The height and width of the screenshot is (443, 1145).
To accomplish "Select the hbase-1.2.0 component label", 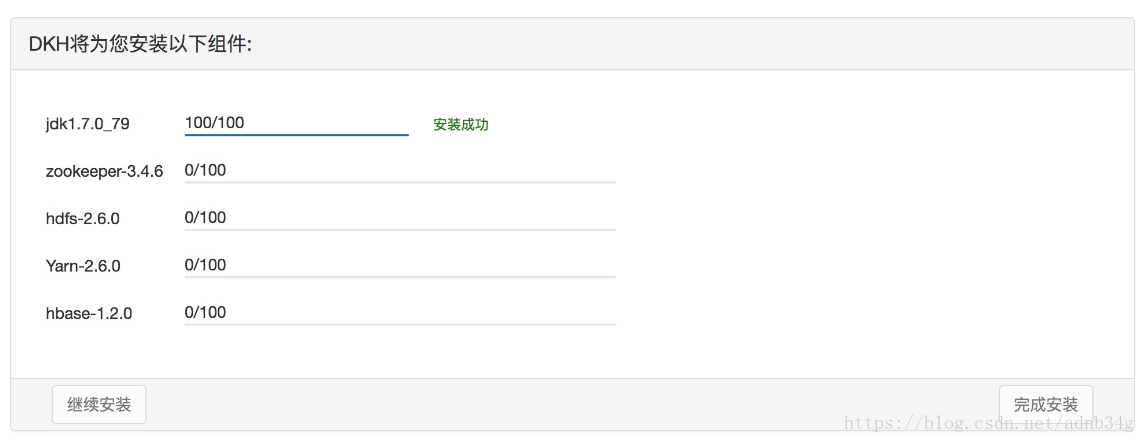I will (x=89, y=313).
